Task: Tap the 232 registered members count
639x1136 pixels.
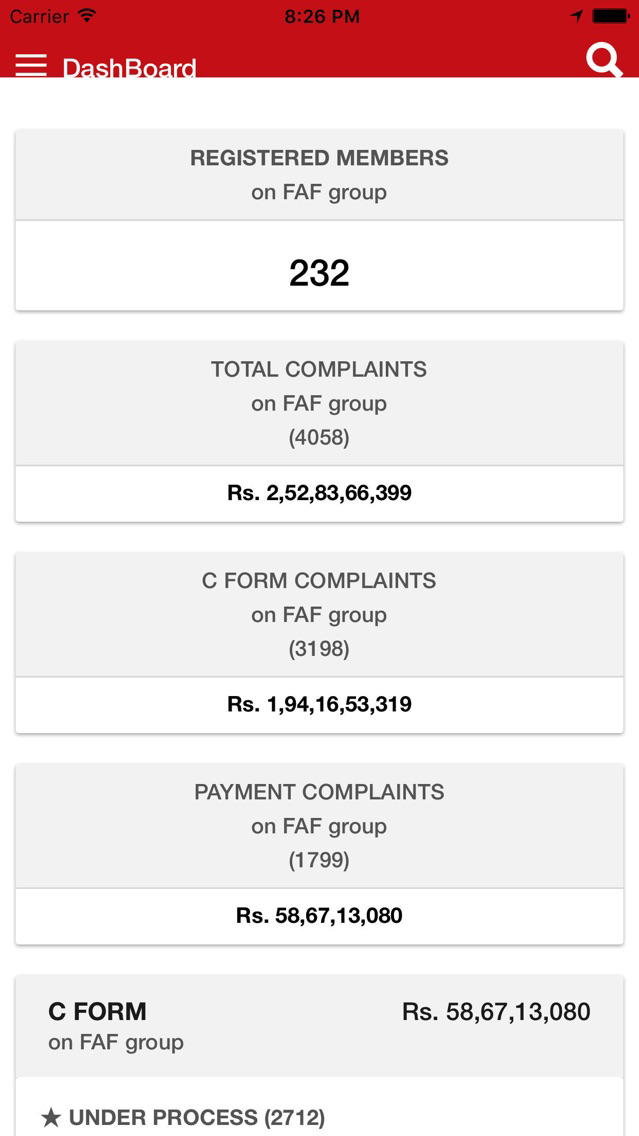Action: click(320, 273)
